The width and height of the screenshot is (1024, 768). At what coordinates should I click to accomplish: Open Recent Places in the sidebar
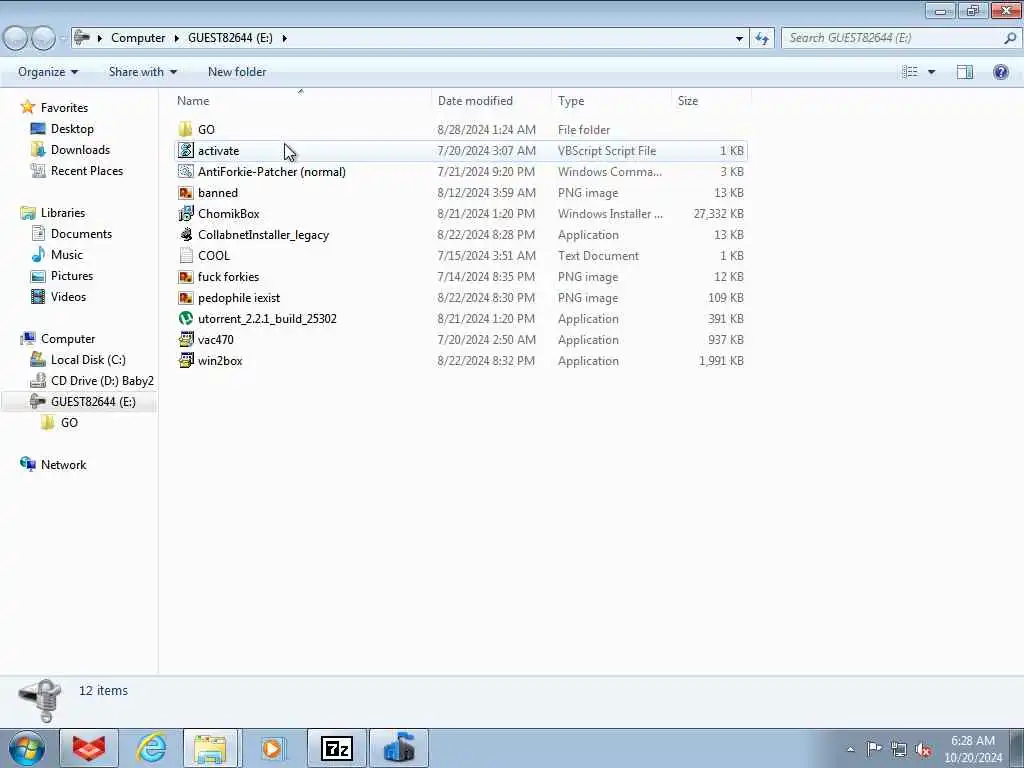(87, 170)
